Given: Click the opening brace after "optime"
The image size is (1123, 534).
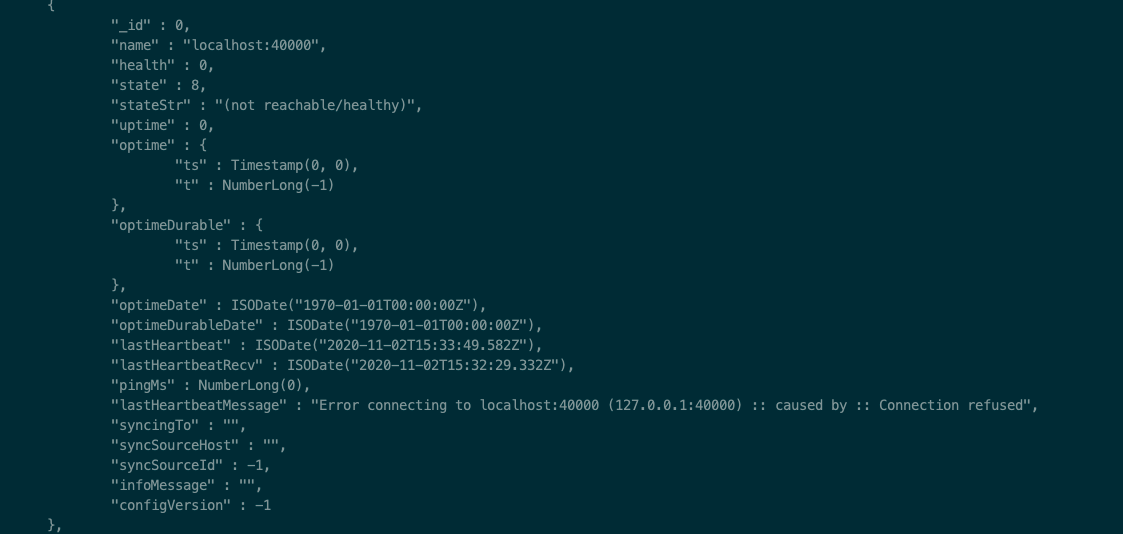Looking at the screenshot, I should tap(203, 146).
